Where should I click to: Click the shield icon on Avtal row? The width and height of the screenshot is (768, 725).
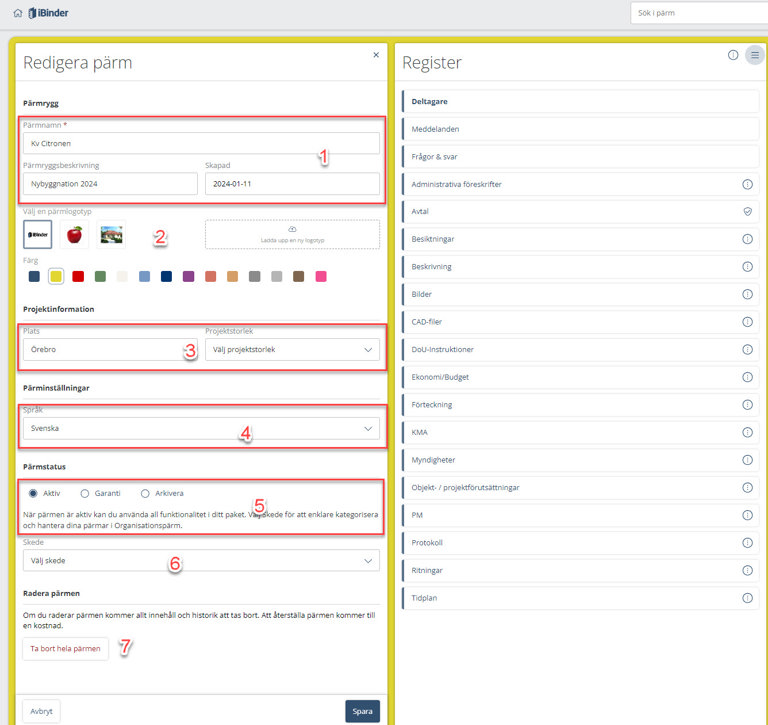[746, 212]
